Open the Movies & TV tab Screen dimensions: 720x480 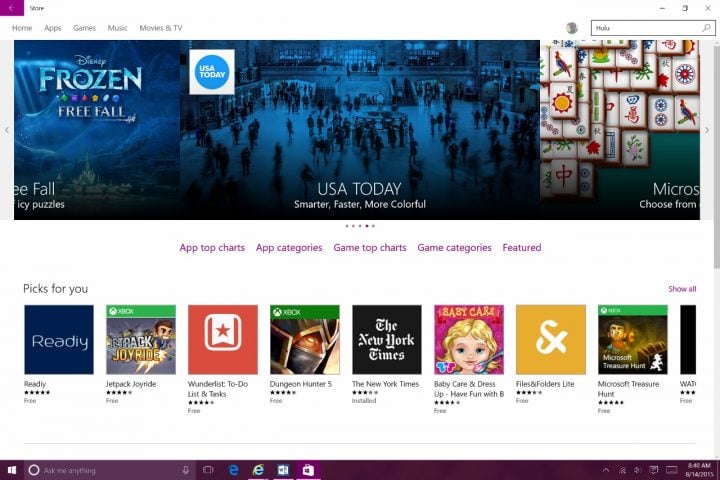(161, 28)
